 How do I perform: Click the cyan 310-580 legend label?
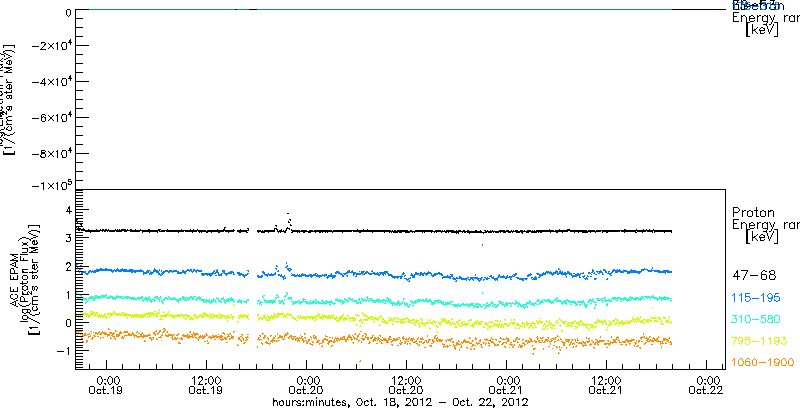click(756, 319)
